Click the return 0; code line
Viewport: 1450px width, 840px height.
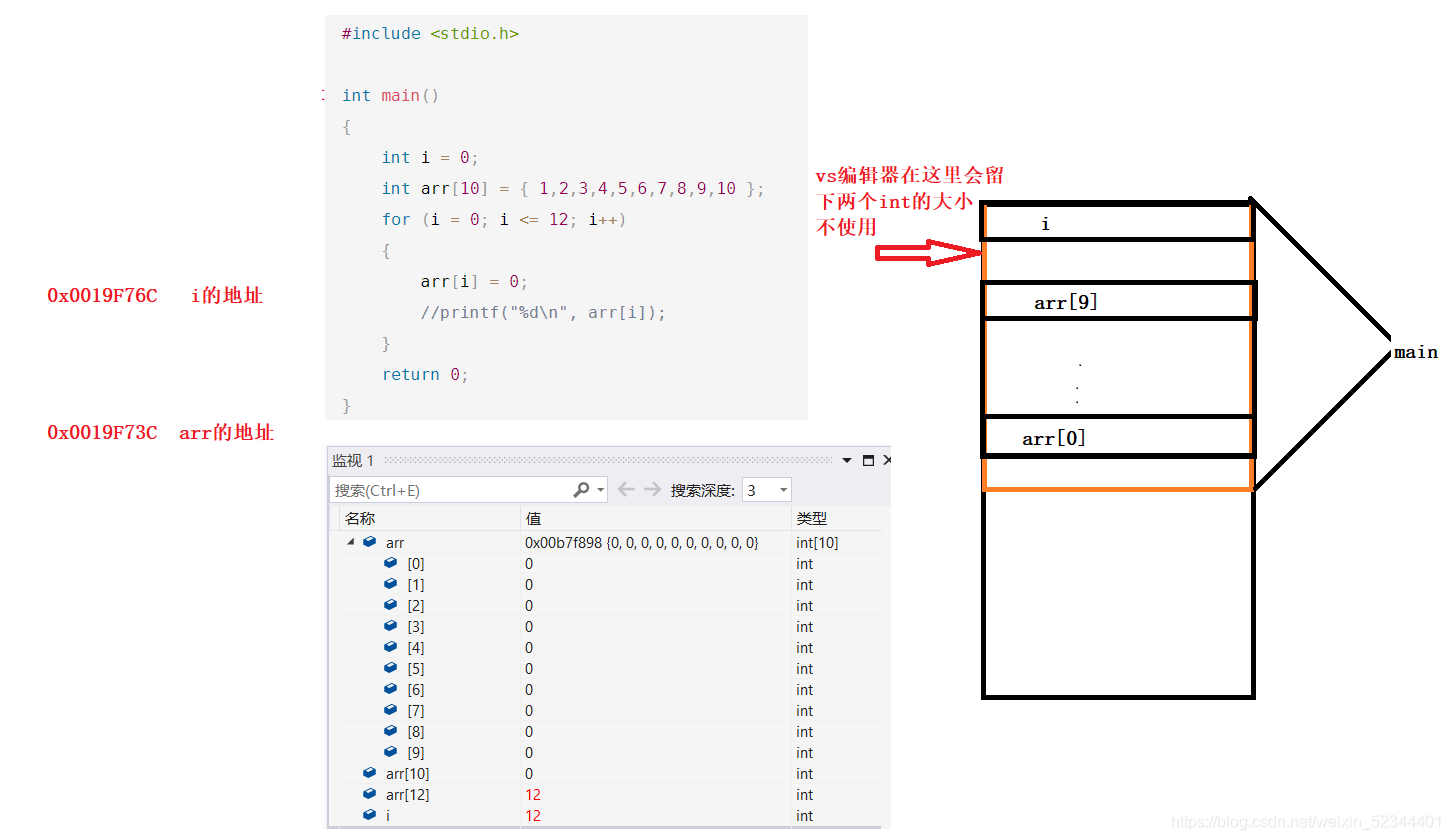pyautogui.click(x=425, y=374)
